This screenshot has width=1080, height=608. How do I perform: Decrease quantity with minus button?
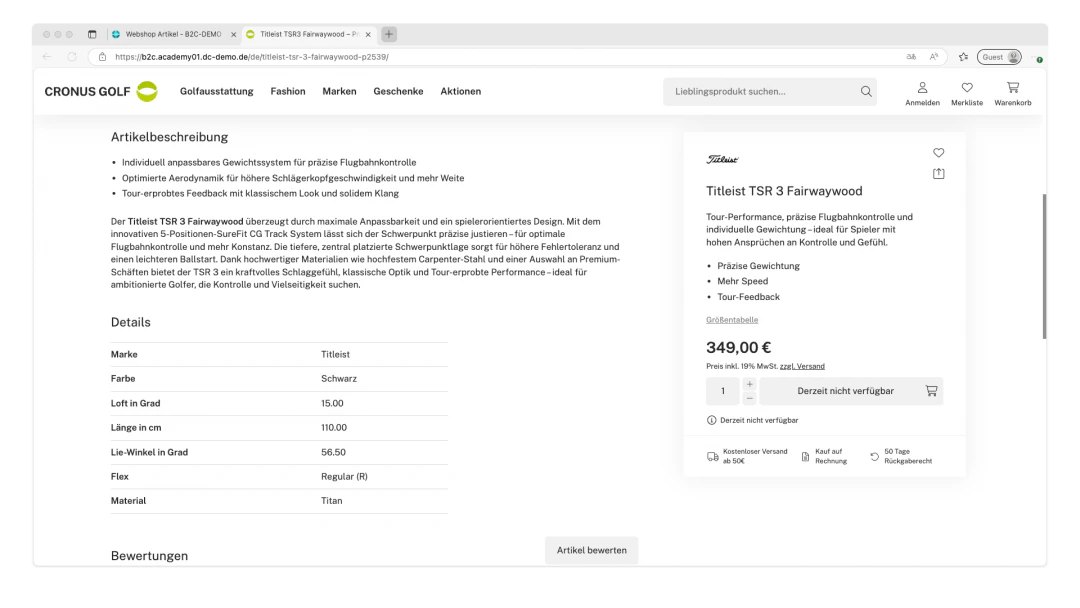pyautogui.click(x=749, y=398)
